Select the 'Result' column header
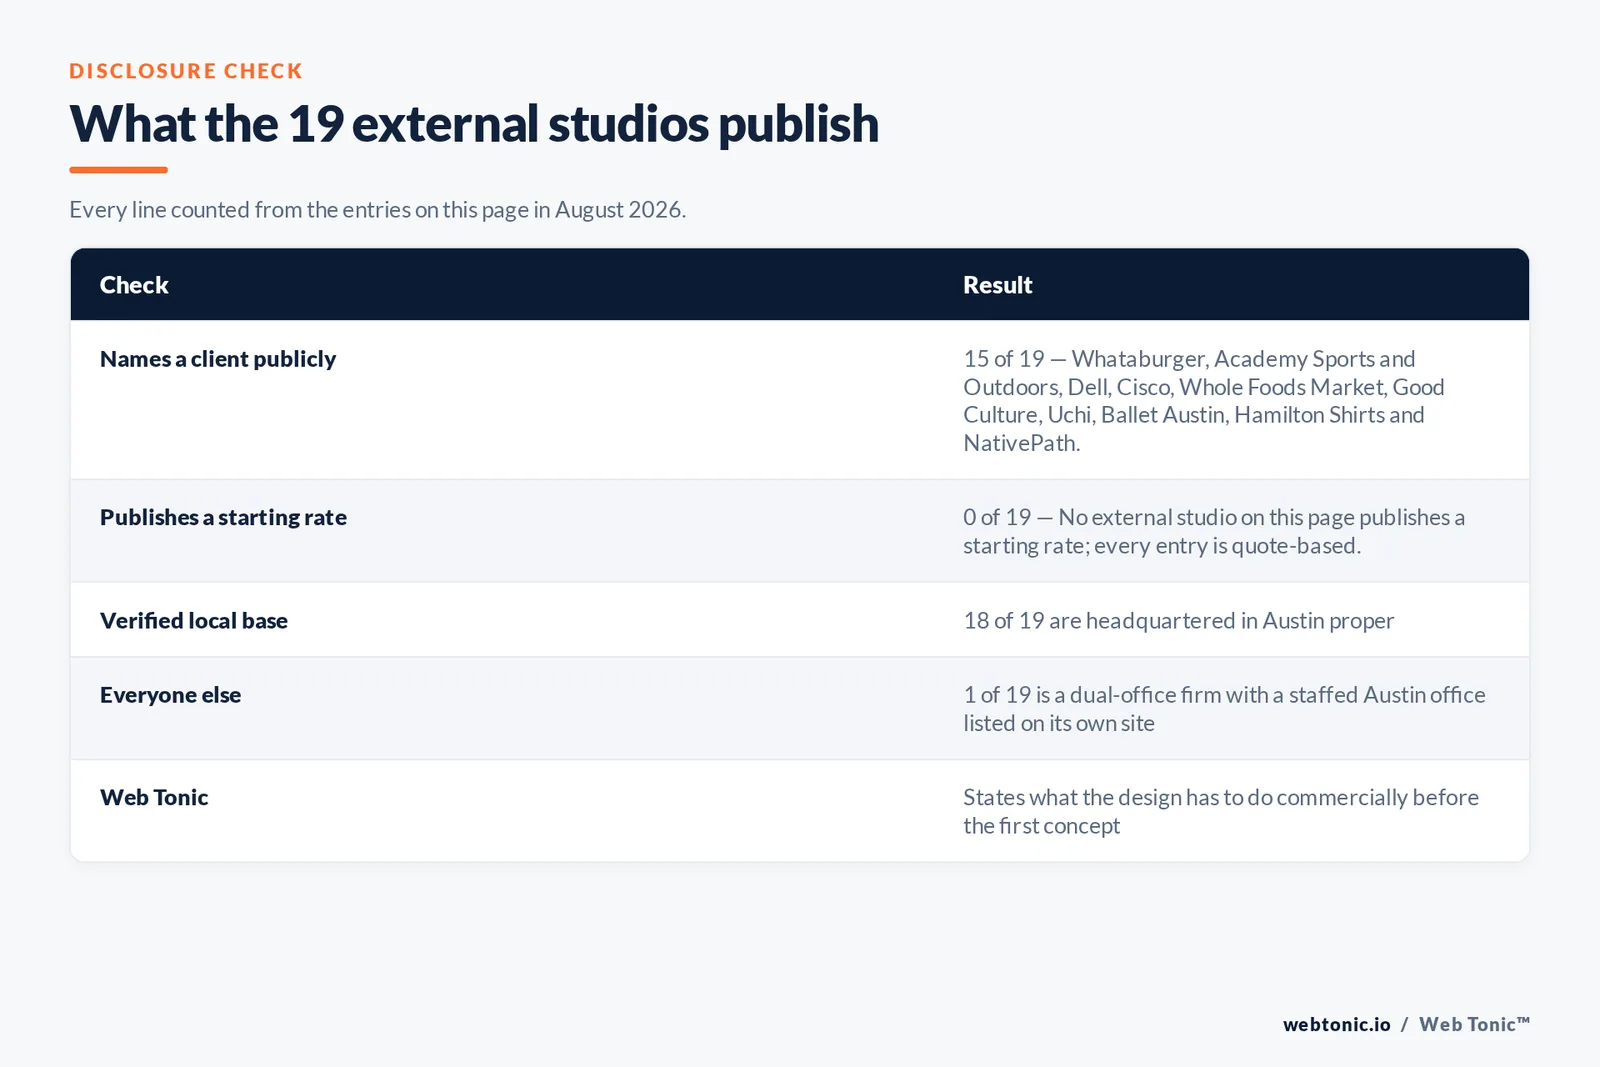The image size is (1600, 1067). [997, 285]
